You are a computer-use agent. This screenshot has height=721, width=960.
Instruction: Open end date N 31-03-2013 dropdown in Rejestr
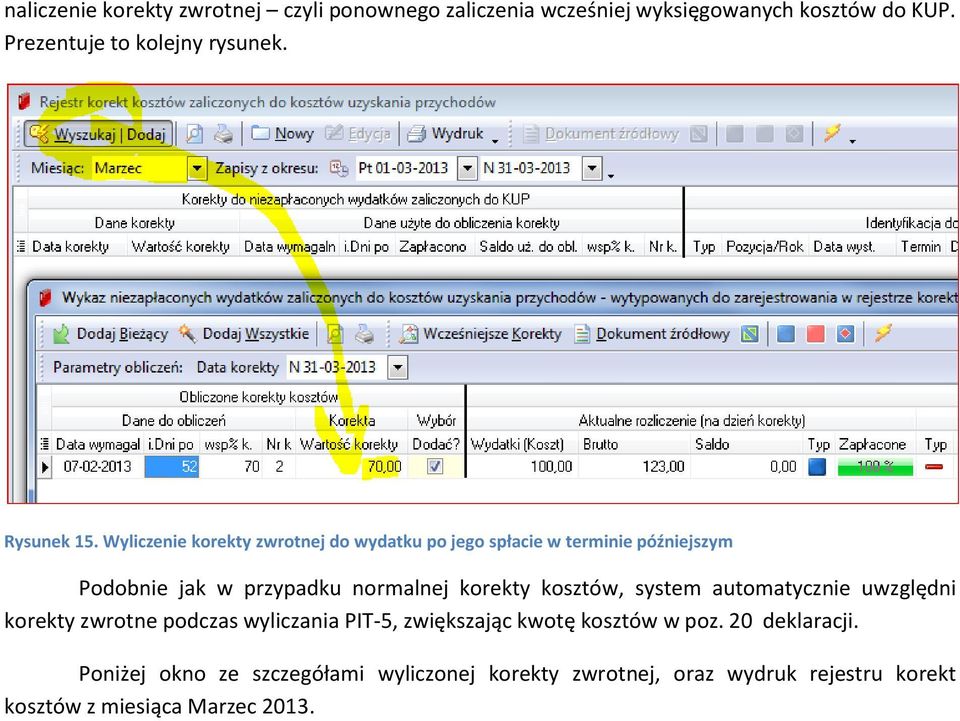(592, 168)
